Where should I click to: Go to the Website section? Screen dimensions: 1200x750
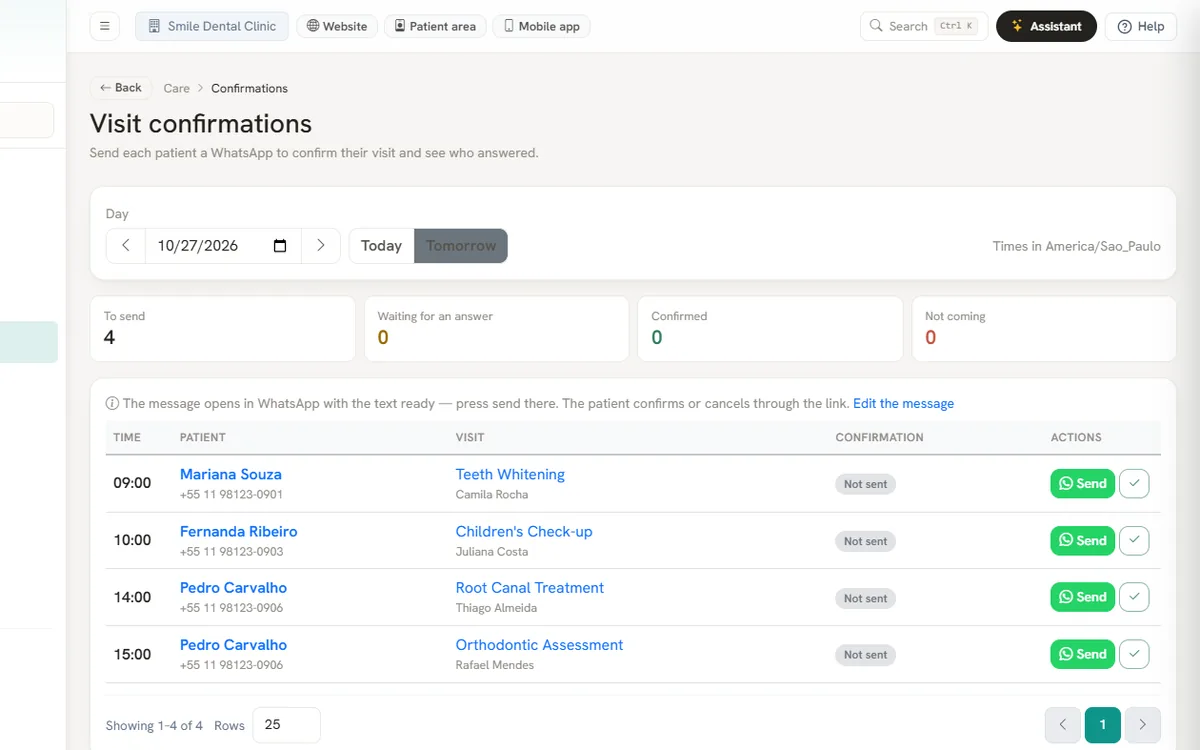click(337, 26)
